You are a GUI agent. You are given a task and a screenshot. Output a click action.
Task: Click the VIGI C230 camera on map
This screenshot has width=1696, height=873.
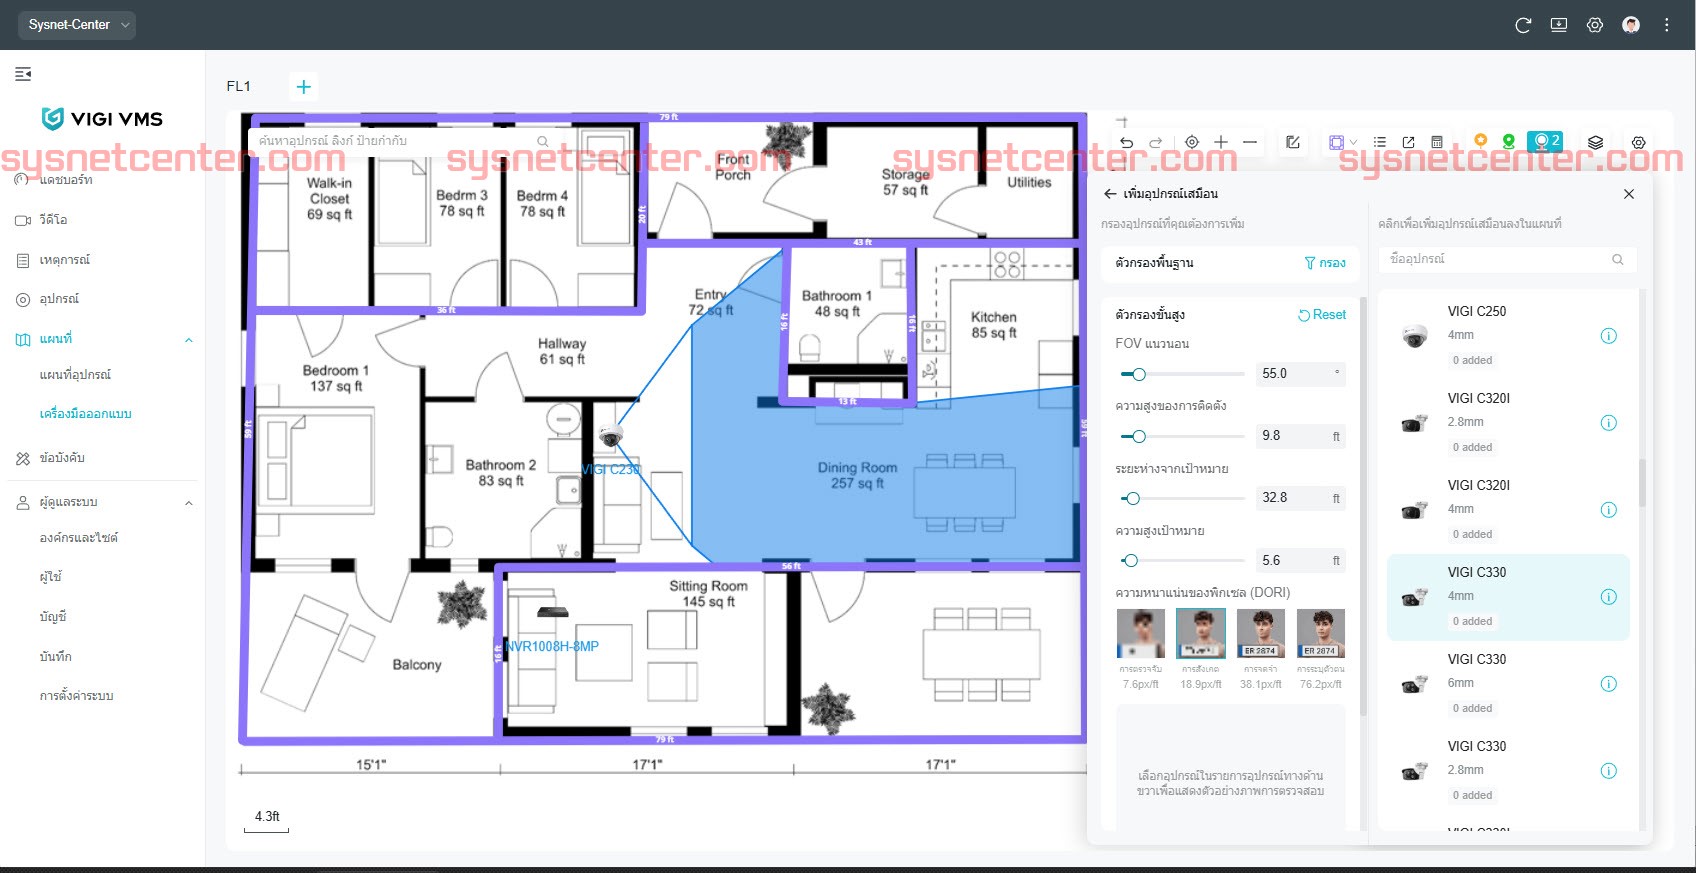611,435
